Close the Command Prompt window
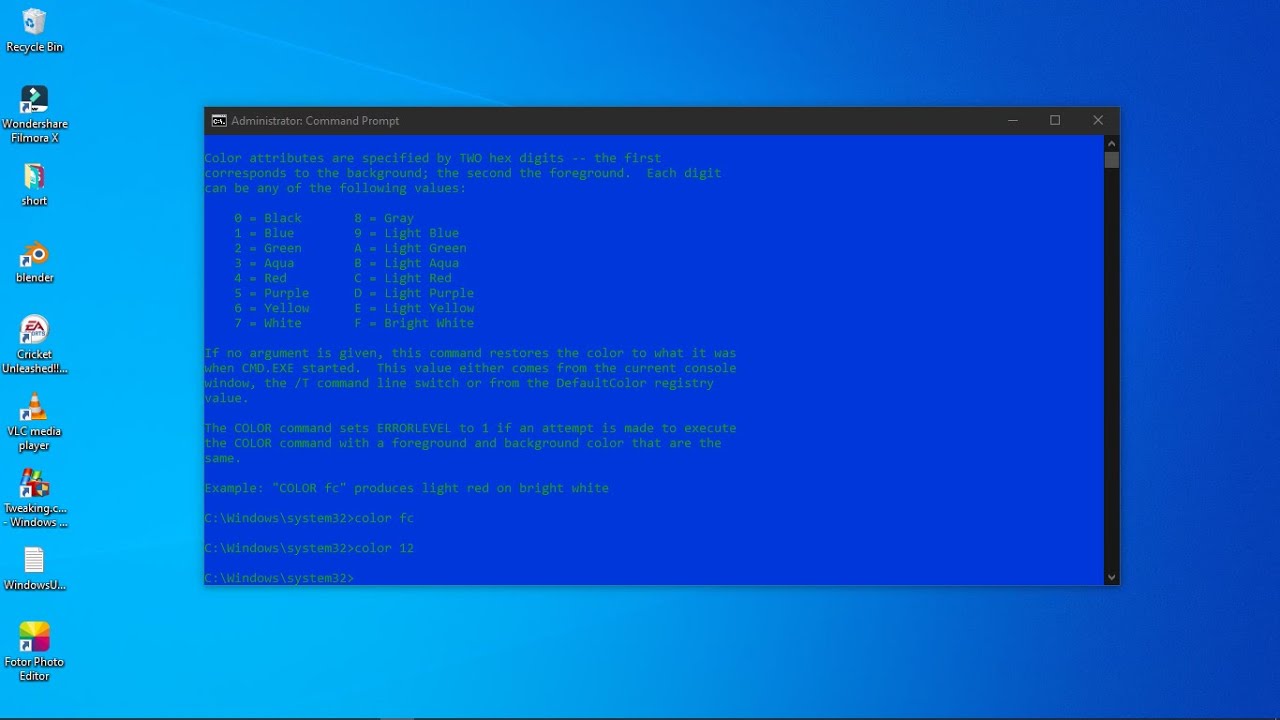The image size is (1280, 720). point(1098,121)
